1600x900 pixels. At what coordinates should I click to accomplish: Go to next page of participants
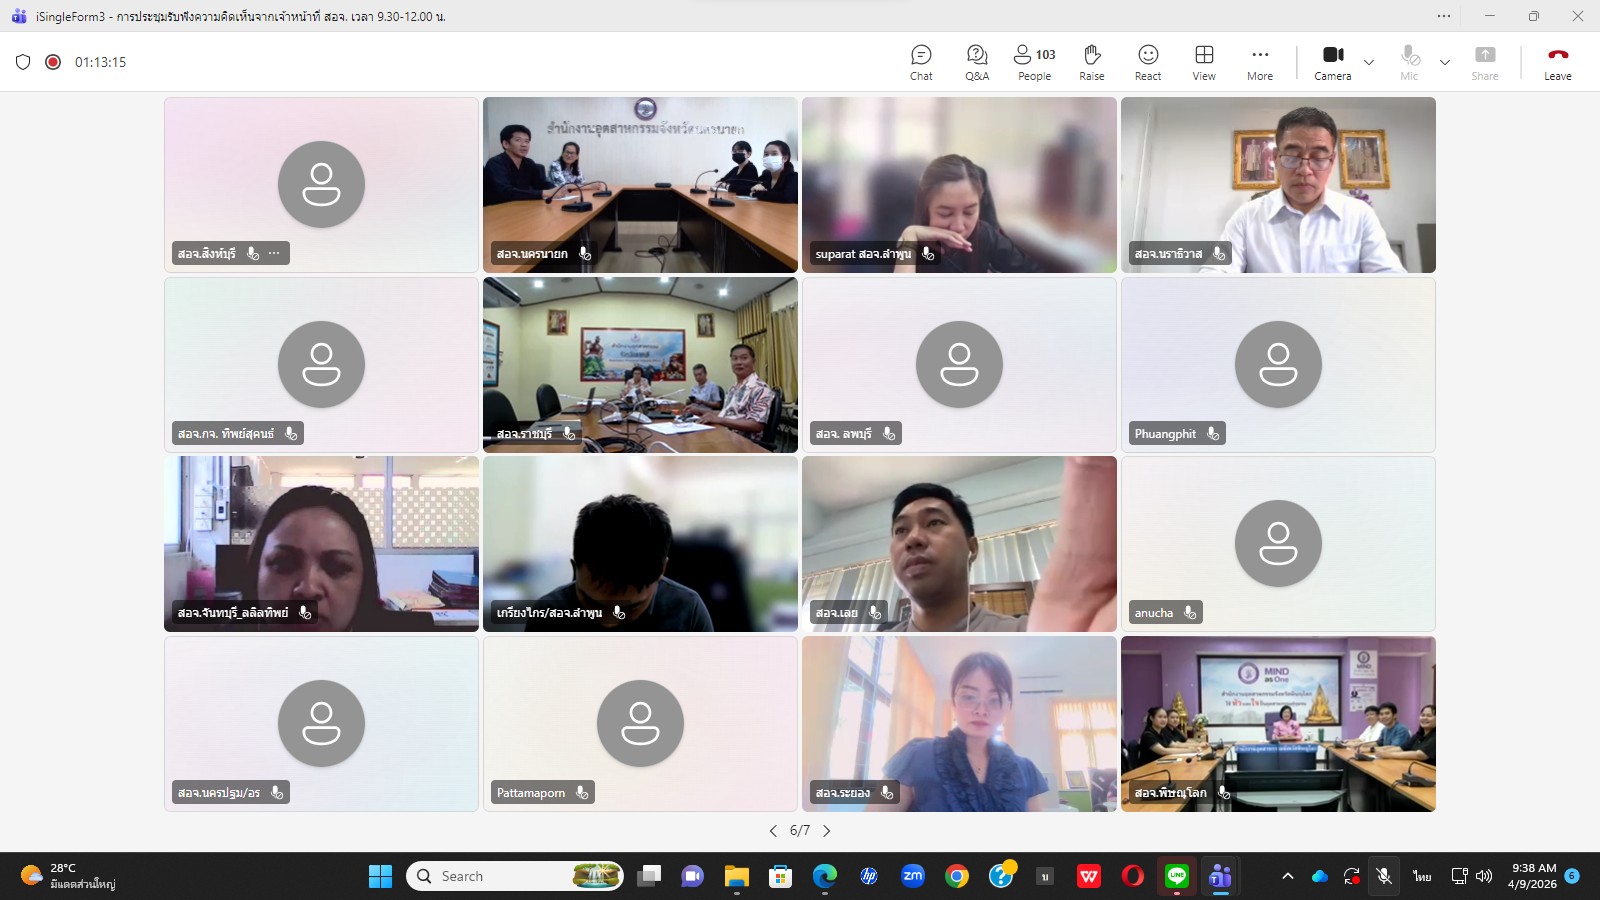click(827, 831)
